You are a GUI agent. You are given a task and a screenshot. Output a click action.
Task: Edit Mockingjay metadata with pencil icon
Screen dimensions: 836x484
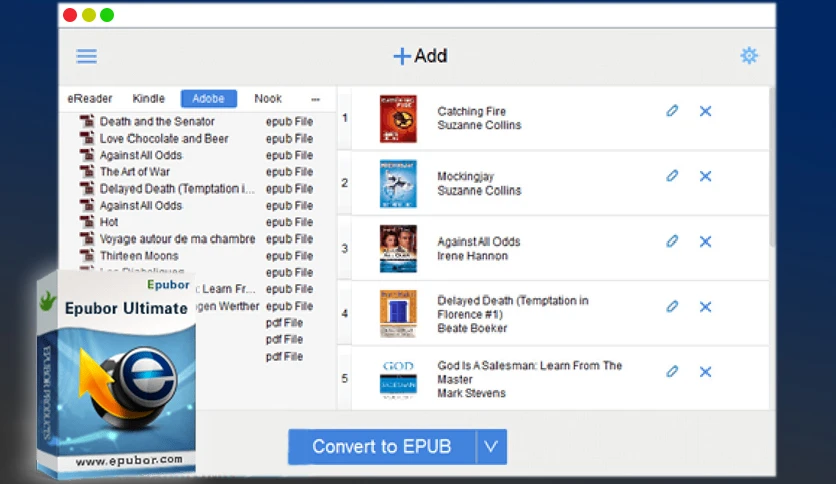[x=672, y=176]
